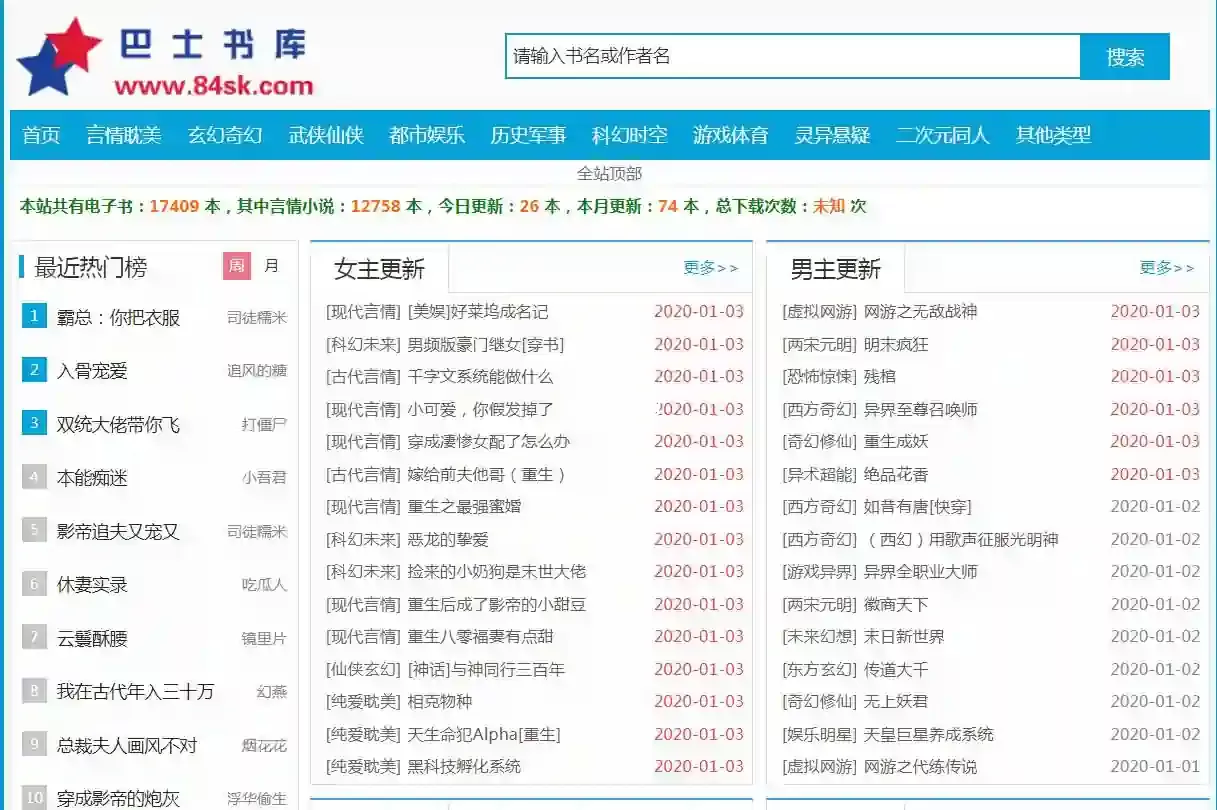Open 异界全职业大师
This screenshot has height=810, width=1217.
[x=920, y=572]
